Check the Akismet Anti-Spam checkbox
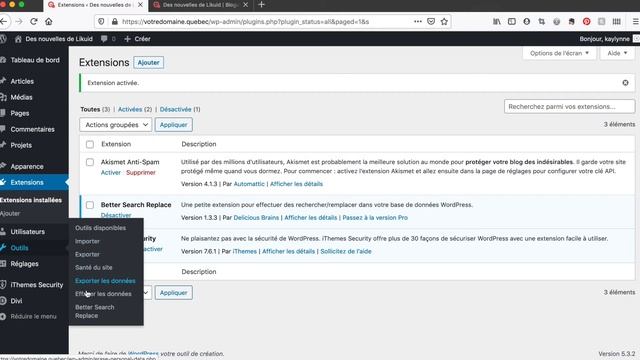This screenshot has width=640, height=360. coord(90,162)
